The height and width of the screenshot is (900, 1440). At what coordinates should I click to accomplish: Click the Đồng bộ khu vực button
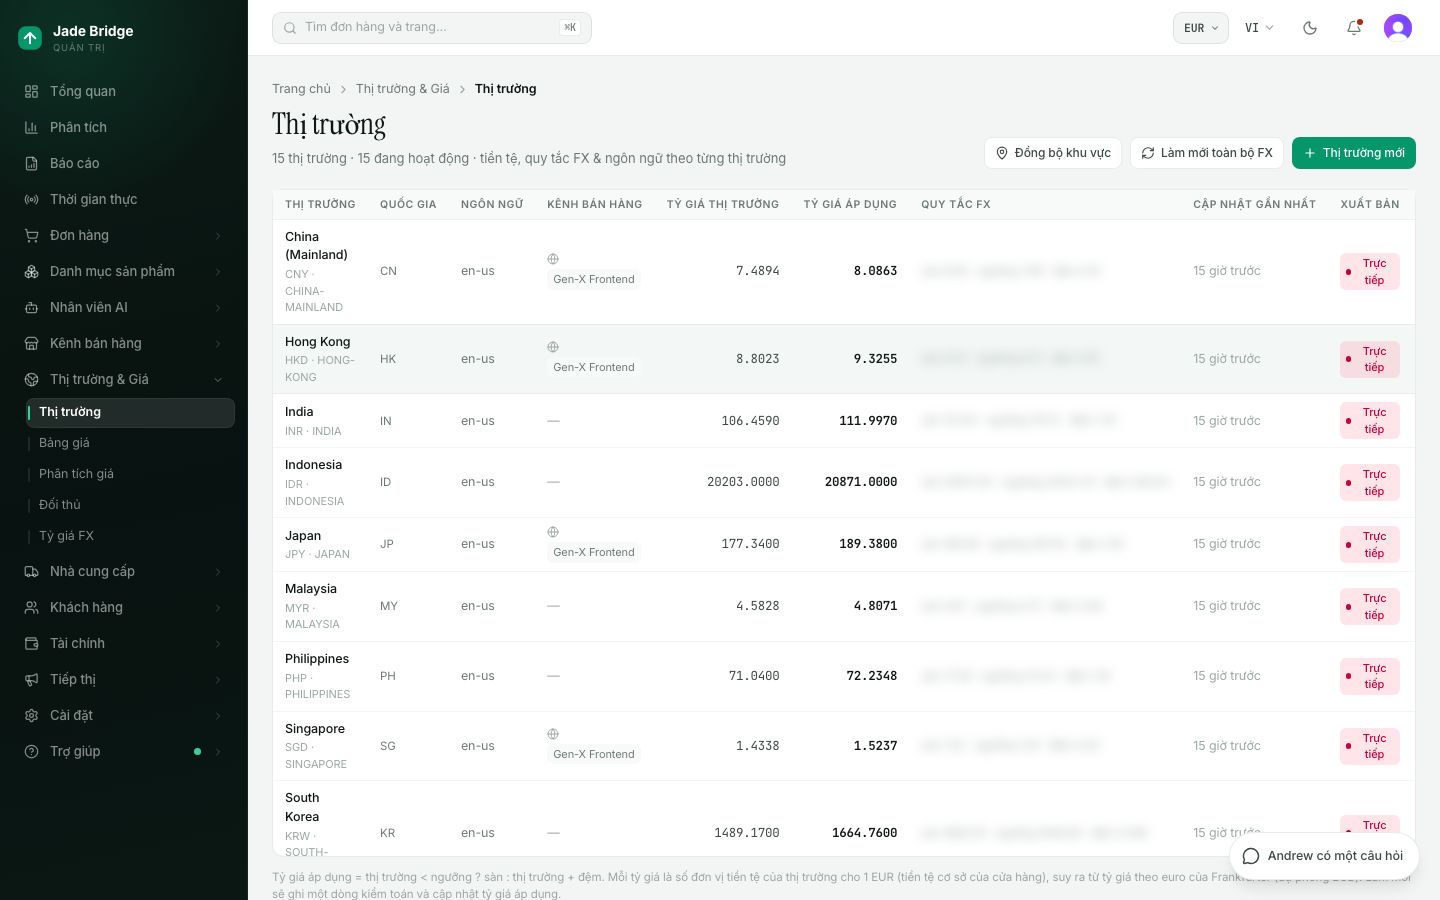1053,153
